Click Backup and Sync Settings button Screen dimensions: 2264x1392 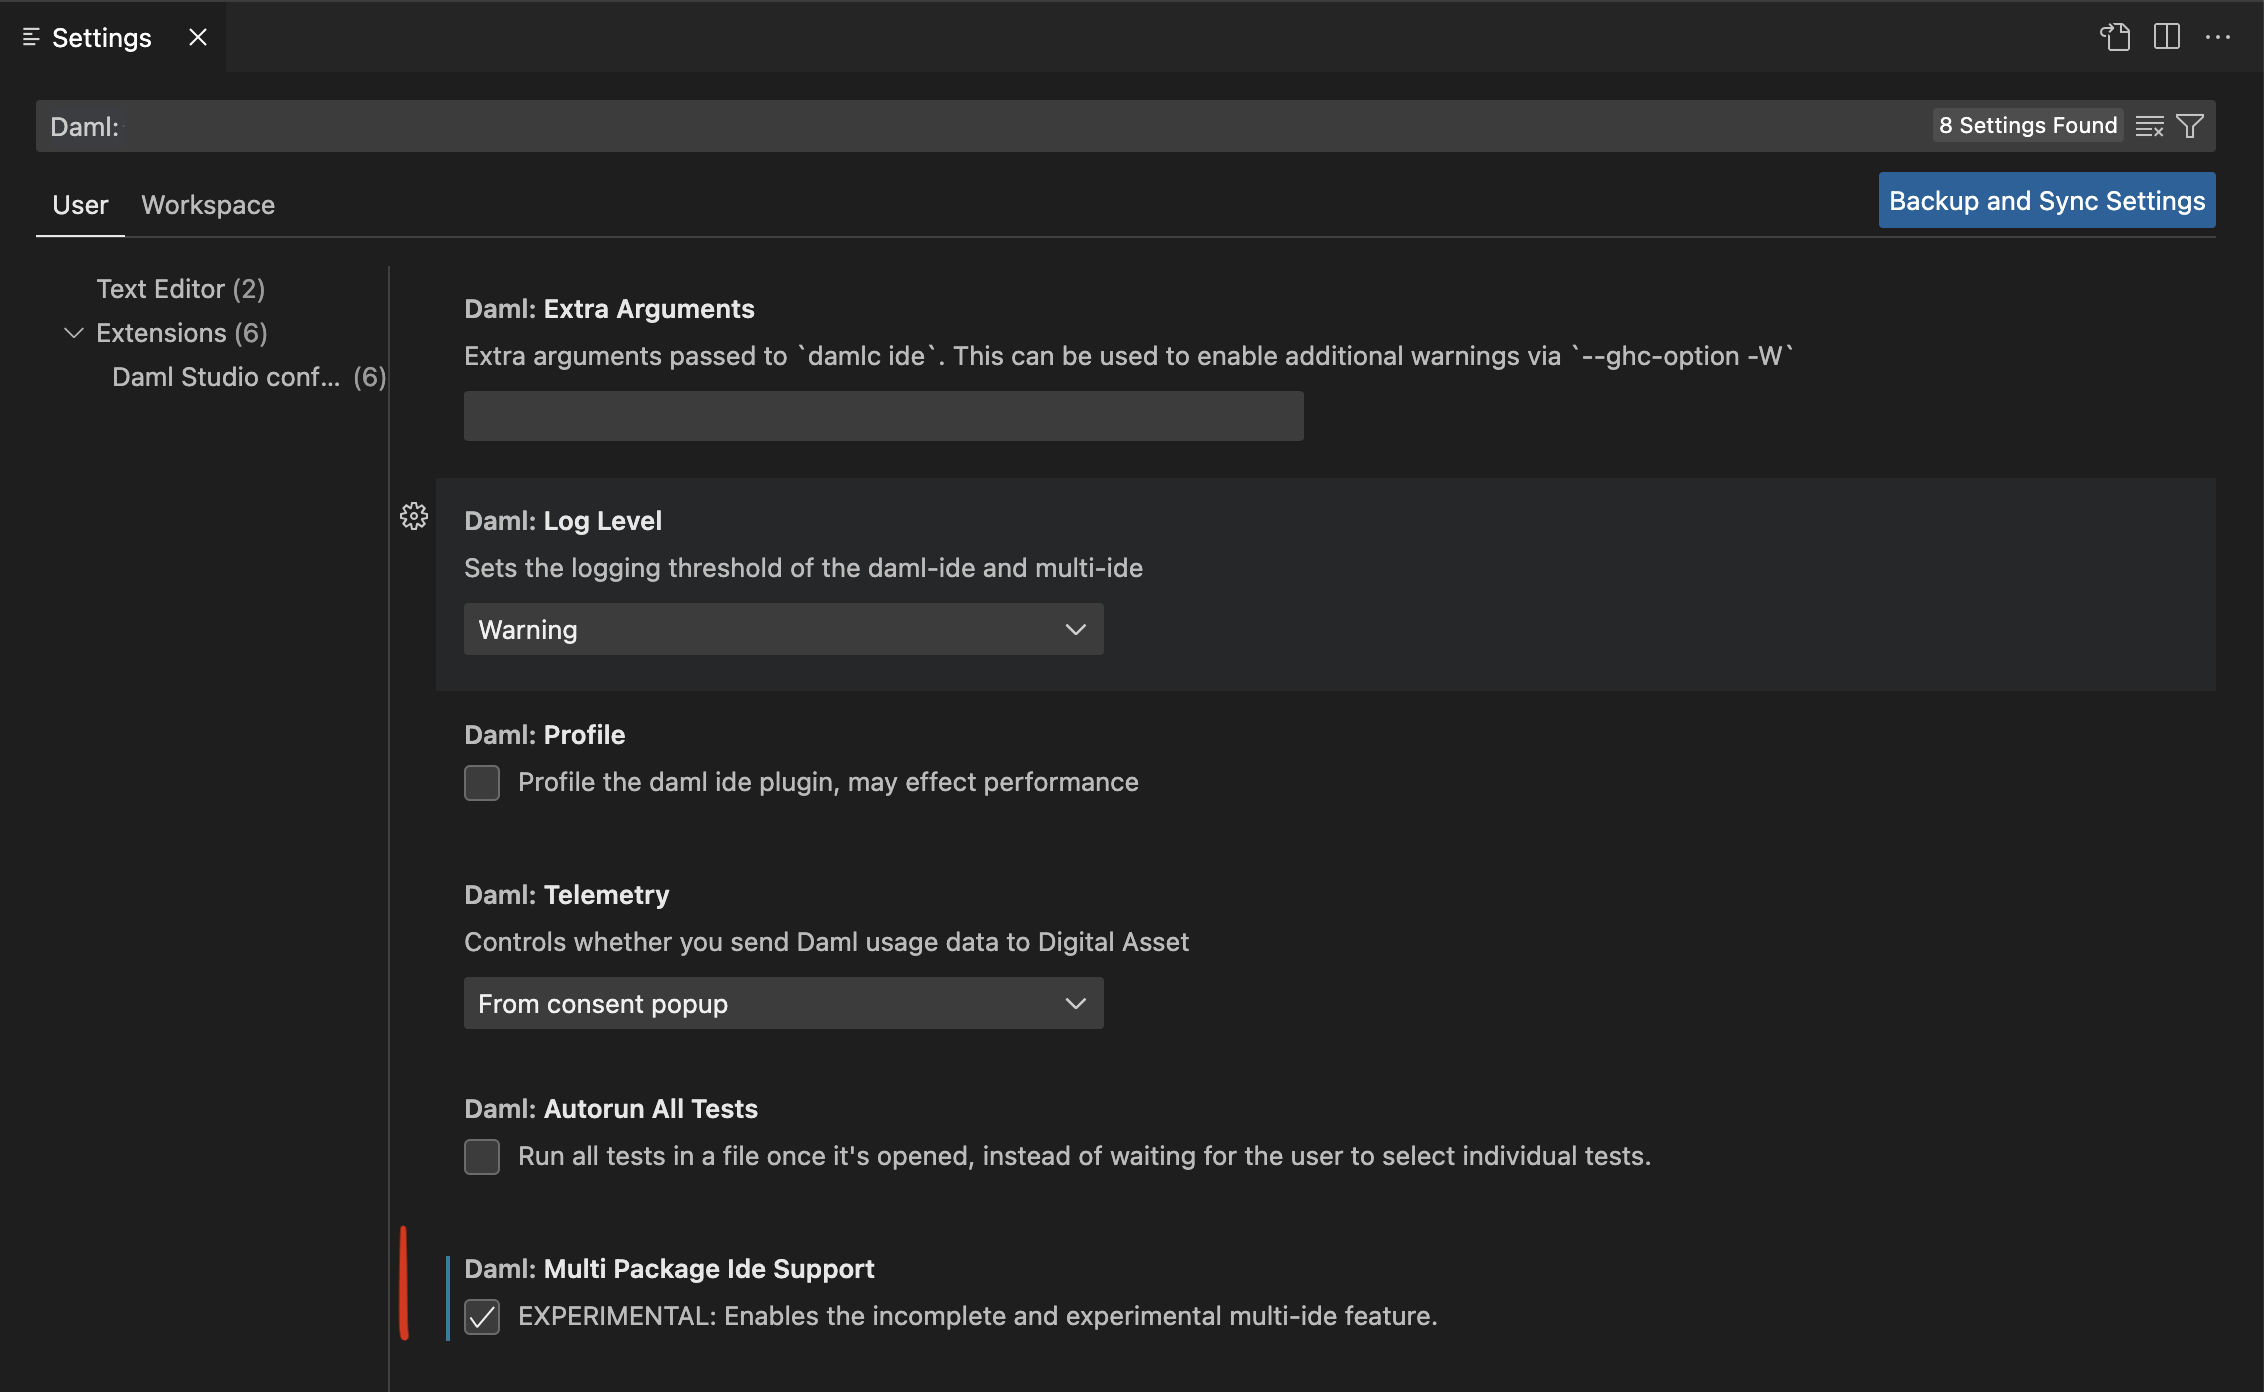pos(2047,200)
